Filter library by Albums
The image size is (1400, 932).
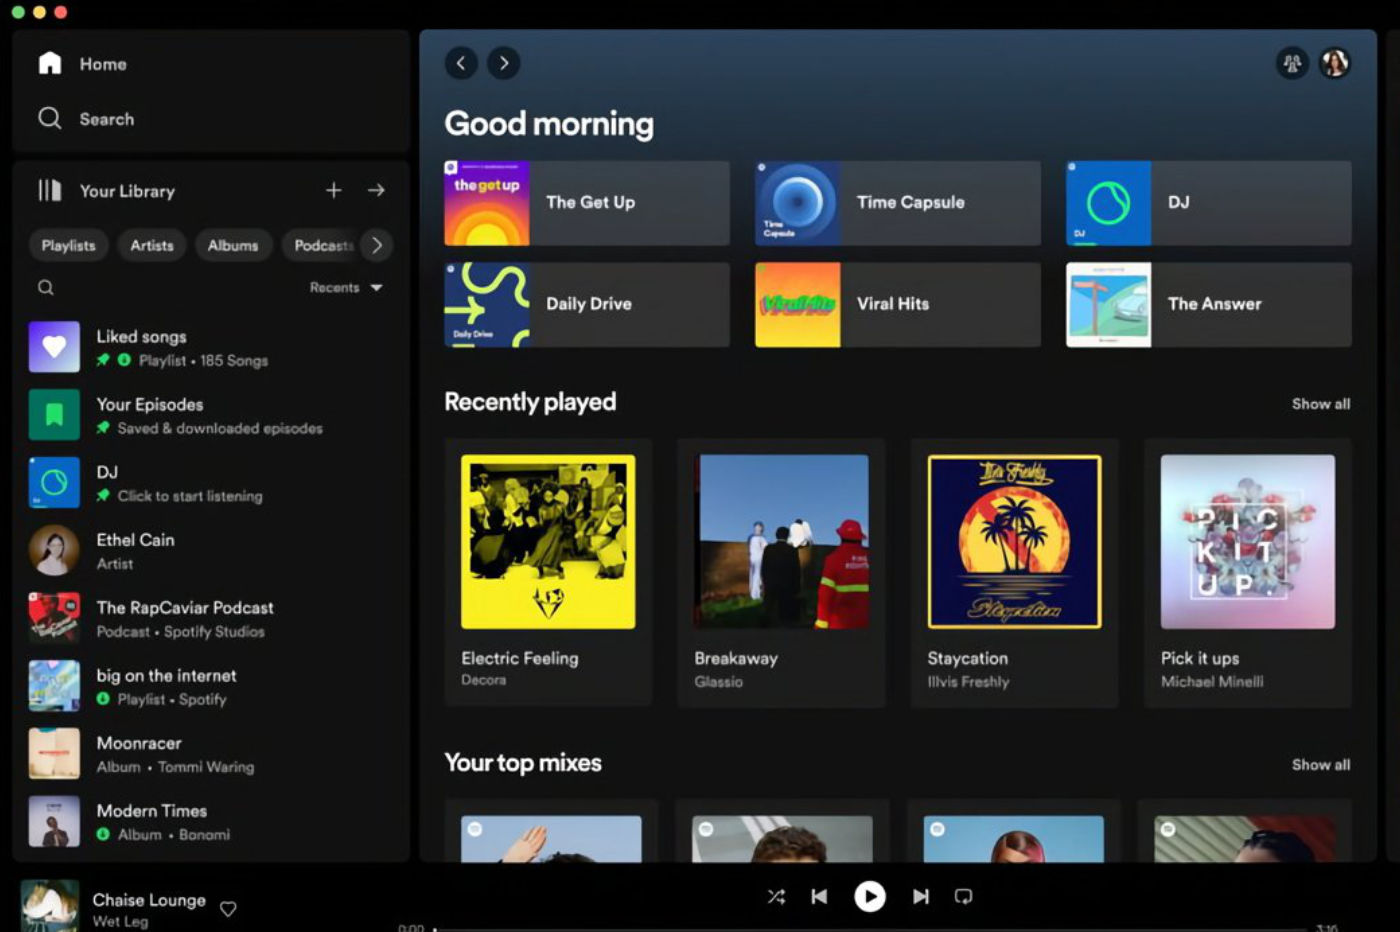pyautogui.click(x=233, y=245)
